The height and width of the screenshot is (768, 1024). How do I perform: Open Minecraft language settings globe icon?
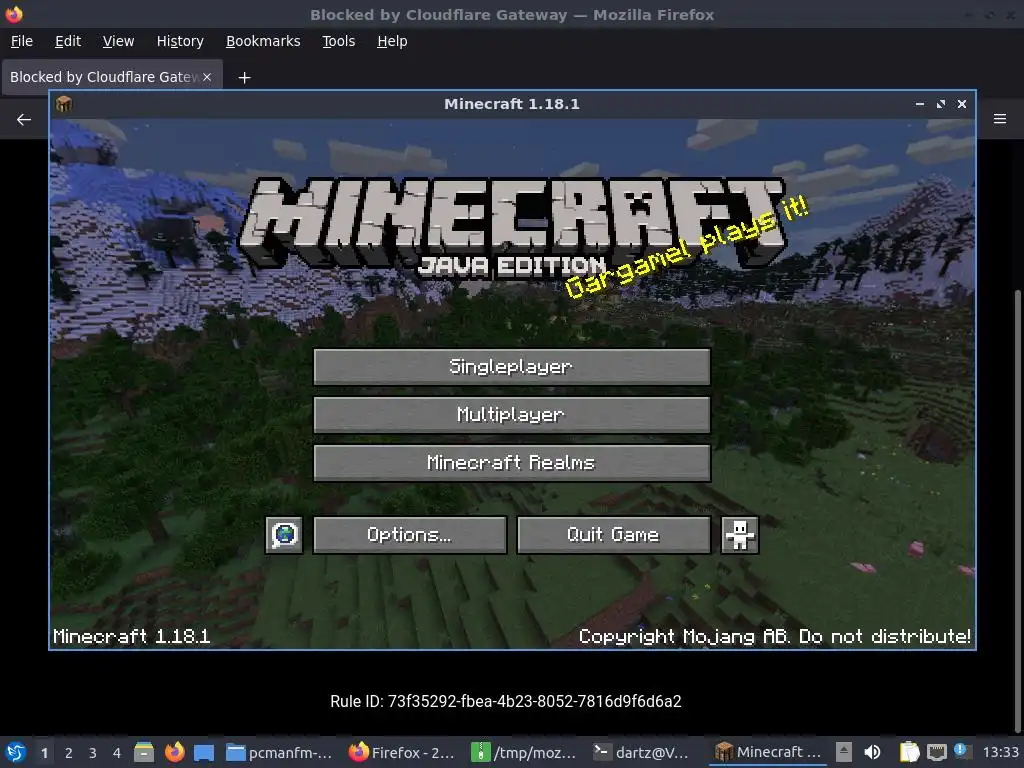284,535
